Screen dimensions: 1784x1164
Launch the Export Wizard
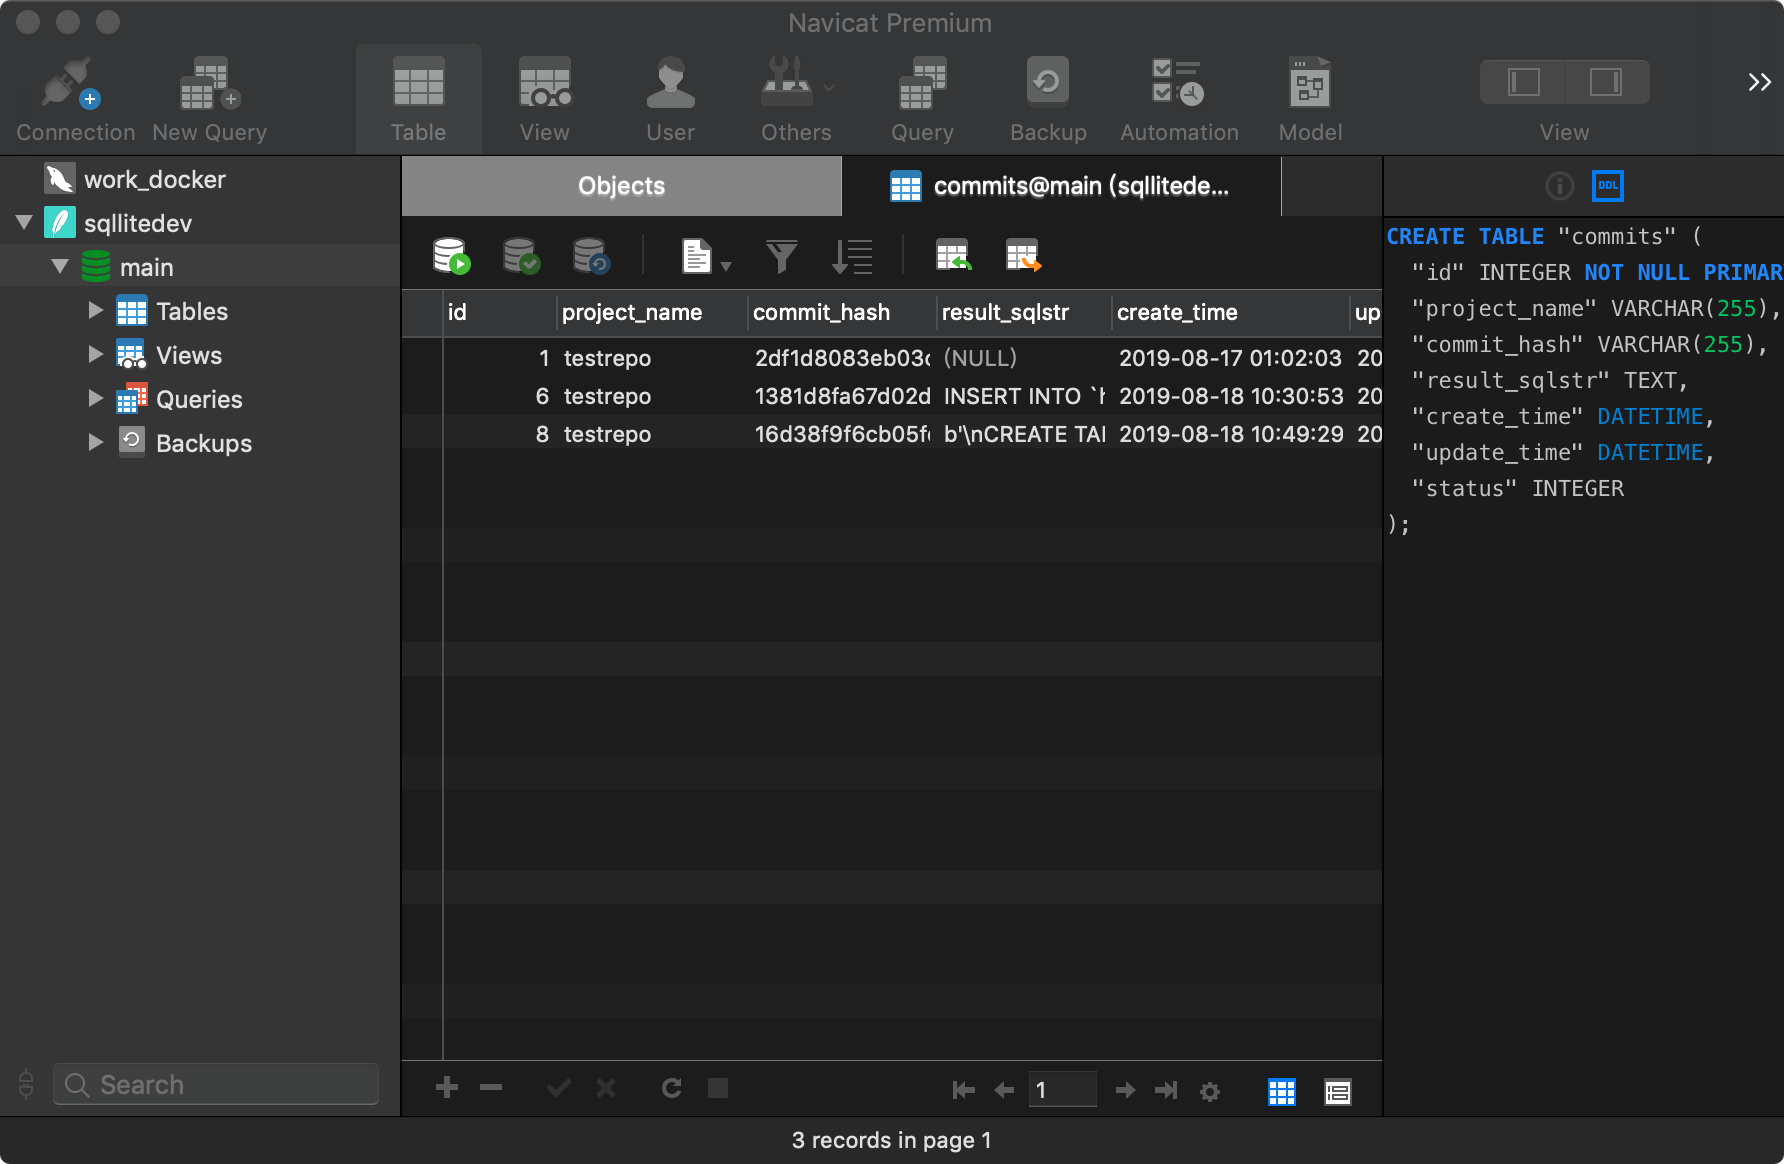coord(1022,255)
